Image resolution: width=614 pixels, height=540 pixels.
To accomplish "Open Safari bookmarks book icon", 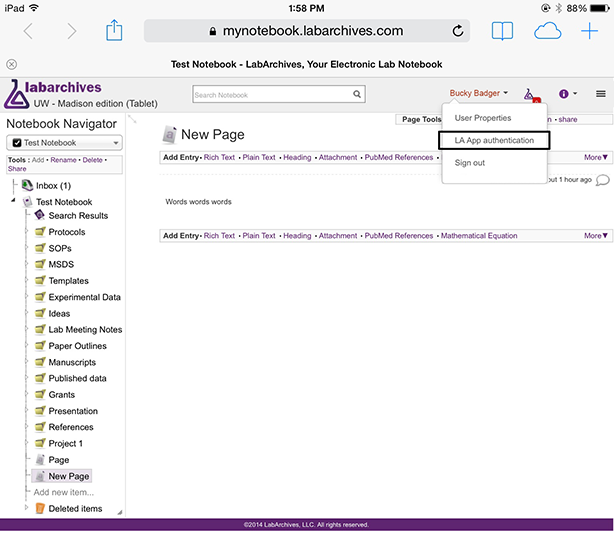I will 502,31.
